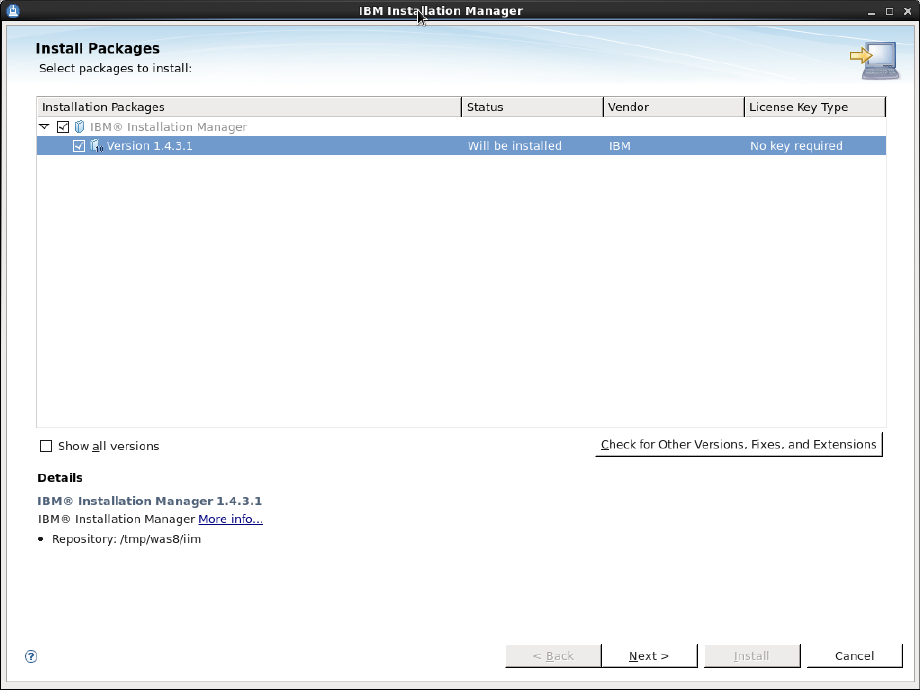Click the IBM Installation Manager package icon
The height and width of the screenshot is (690, 920).
[x=79, y=127]
